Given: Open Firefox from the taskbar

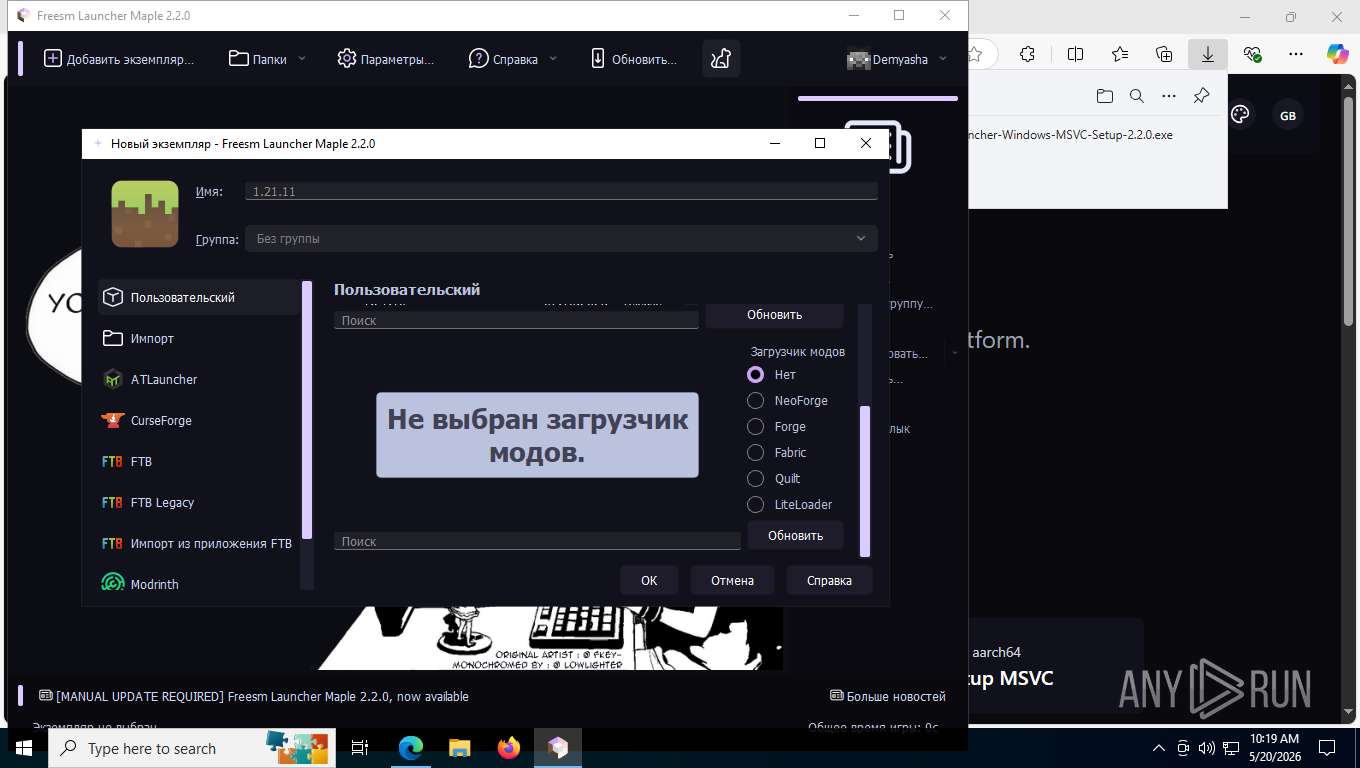Looking at the screenshot, I should (509, 748).
